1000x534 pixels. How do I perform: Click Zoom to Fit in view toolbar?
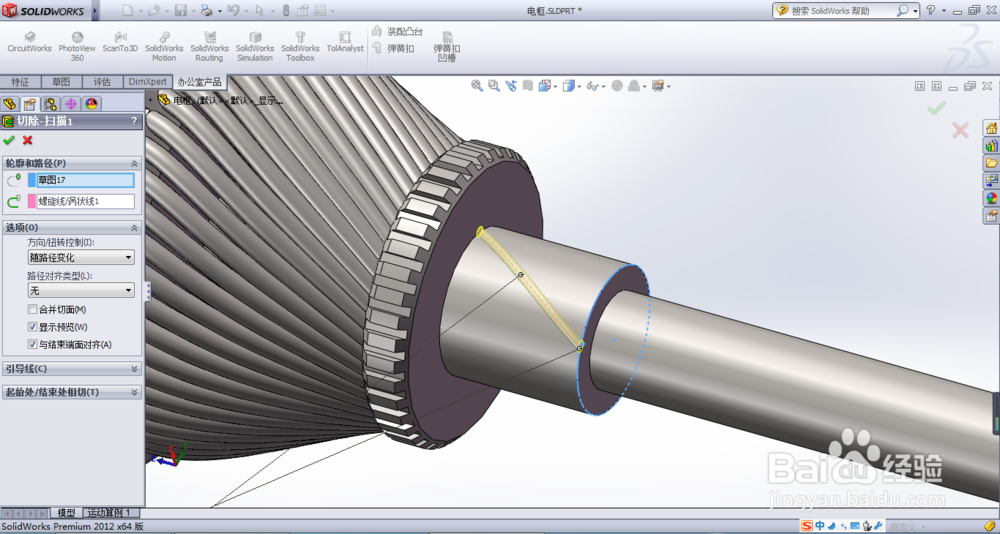pos(477,85)
